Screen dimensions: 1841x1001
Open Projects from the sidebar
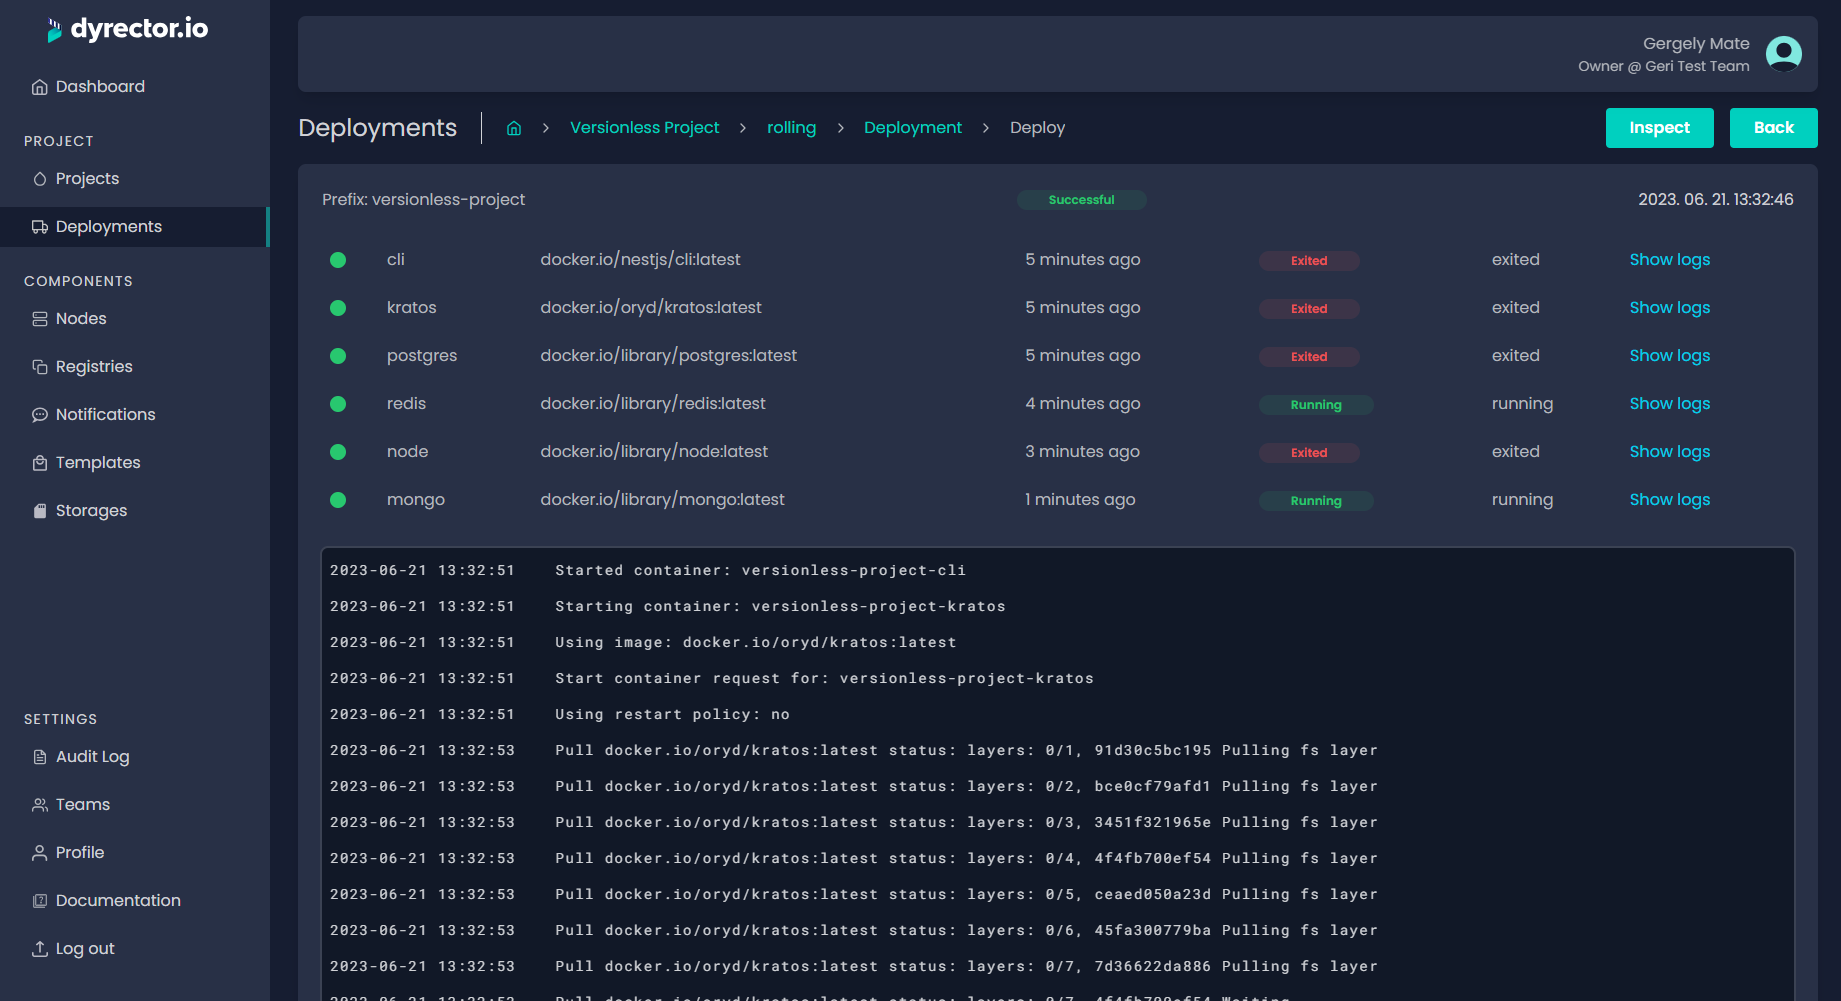[x=87, y=179]
